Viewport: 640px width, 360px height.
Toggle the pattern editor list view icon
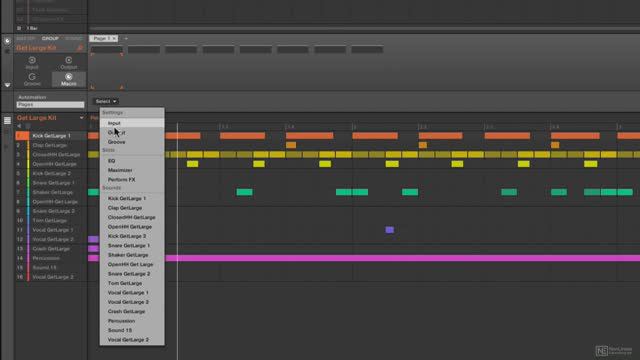click(7, 120)
